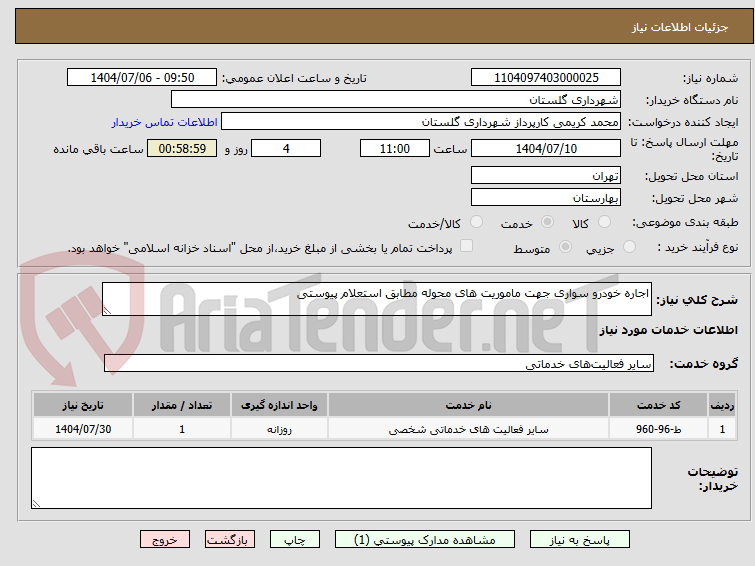755x566 pixels.
Task: Click the ردیف column header
Action: click(x=722, y=405)
